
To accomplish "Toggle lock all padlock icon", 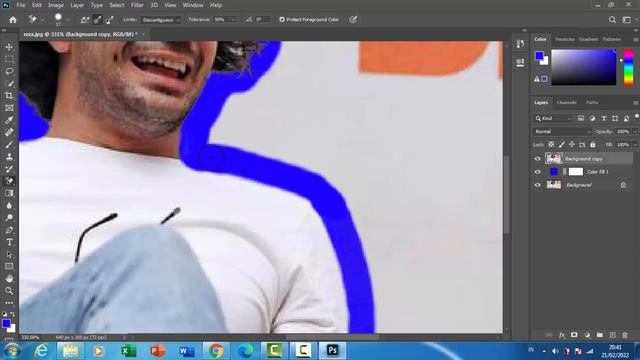I will pos(593,144).
